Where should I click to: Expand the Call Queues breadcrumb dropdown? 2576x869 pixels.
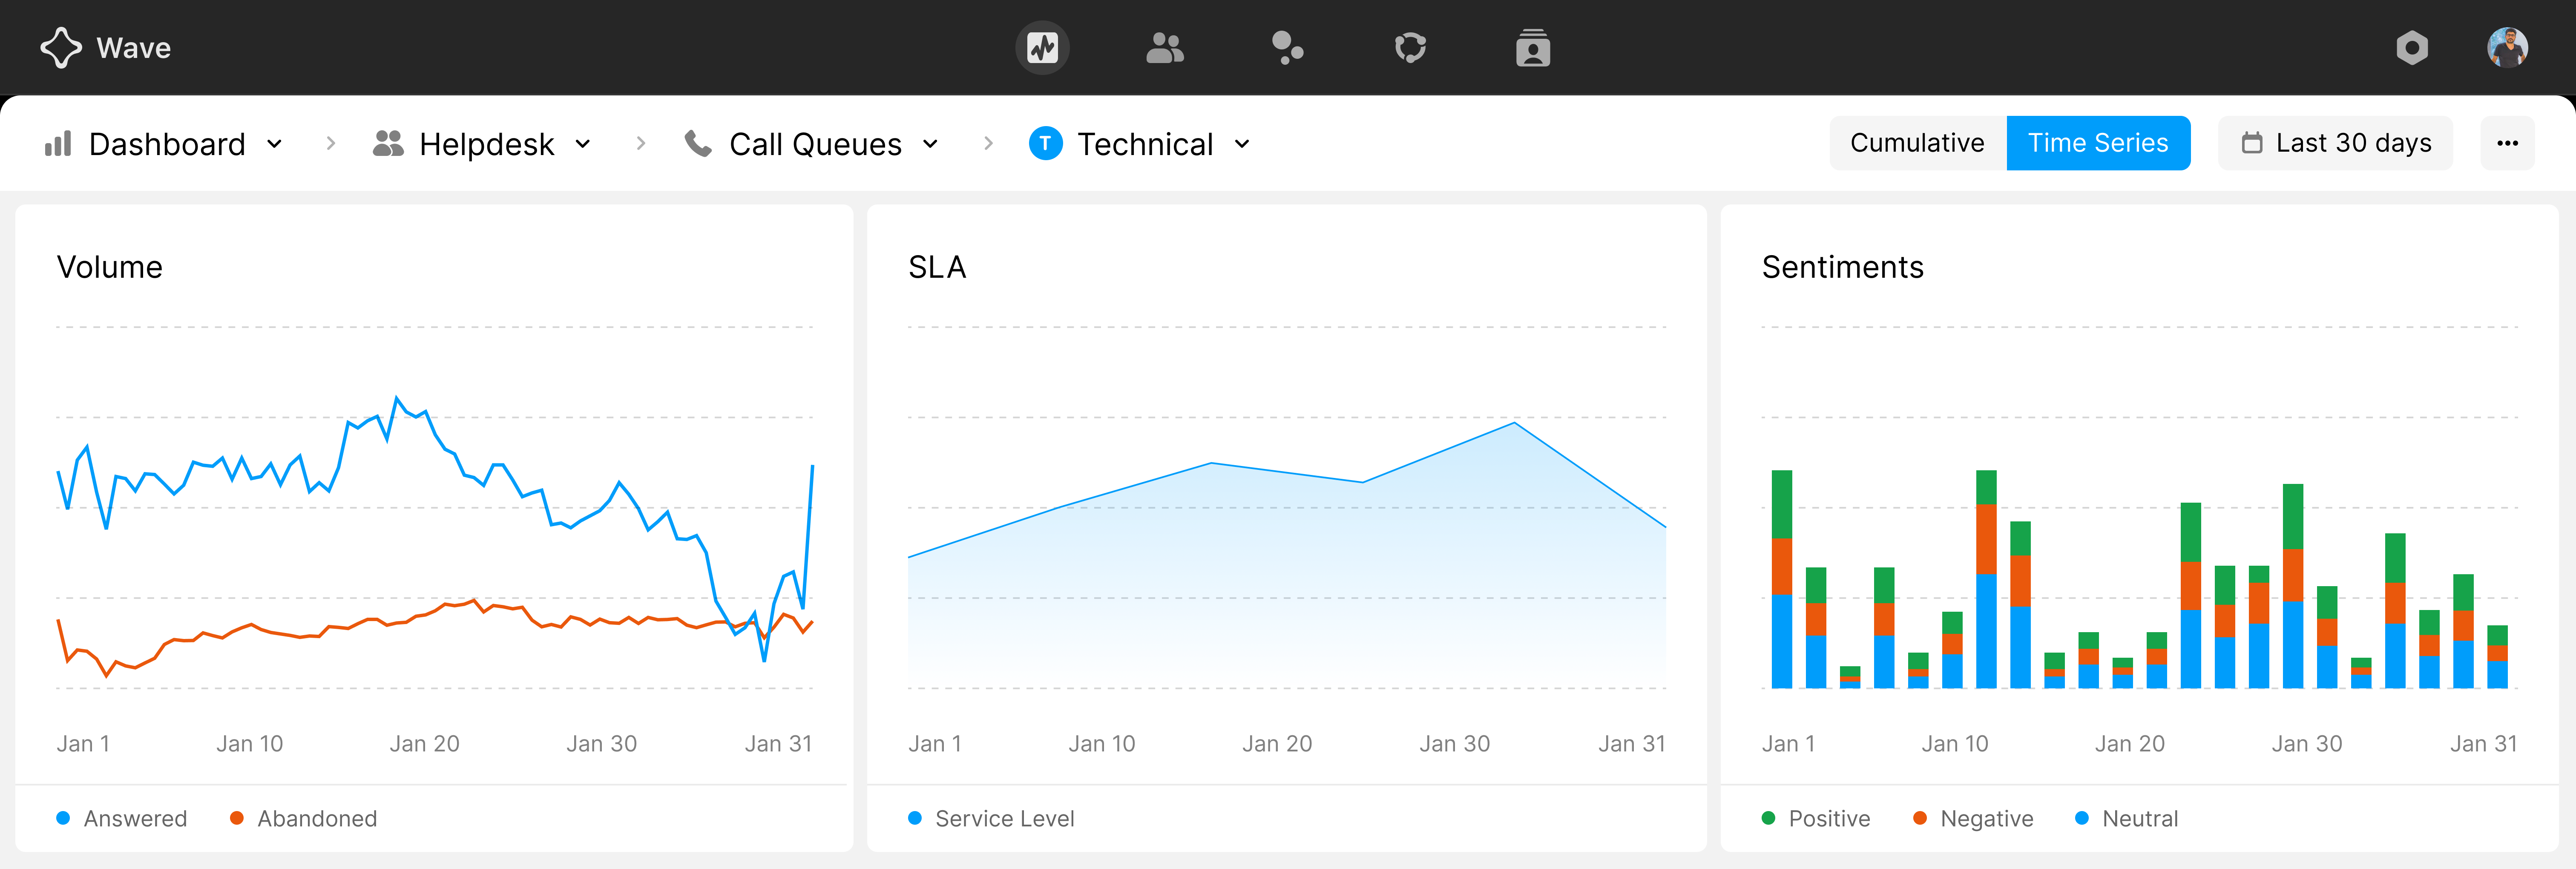pos(930,144)
